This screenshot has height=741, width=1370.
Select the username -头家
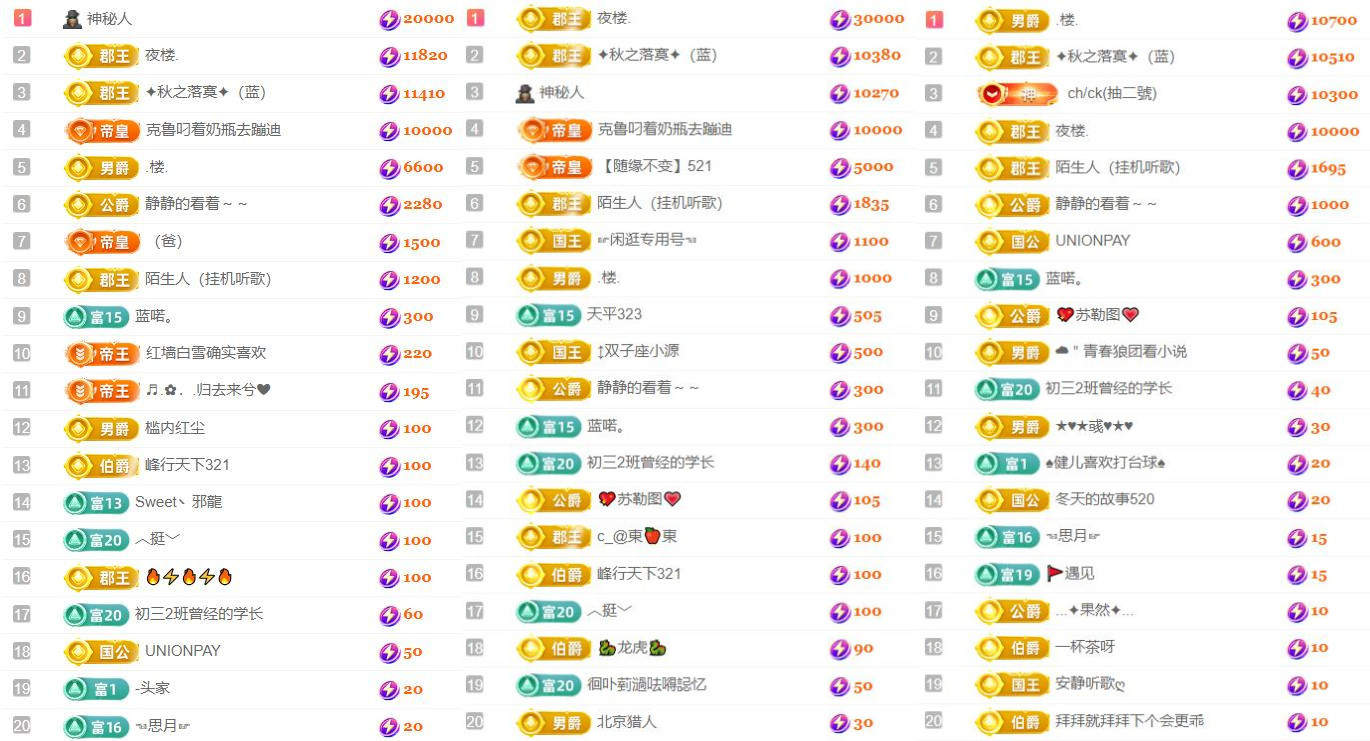click(x=153, y=689)
